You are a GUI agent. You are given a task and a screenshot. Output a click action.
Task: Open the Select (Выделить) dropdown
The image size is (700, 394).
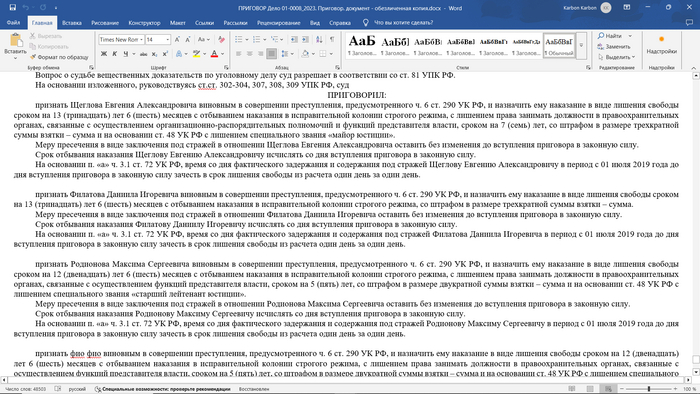pos(617,57)
